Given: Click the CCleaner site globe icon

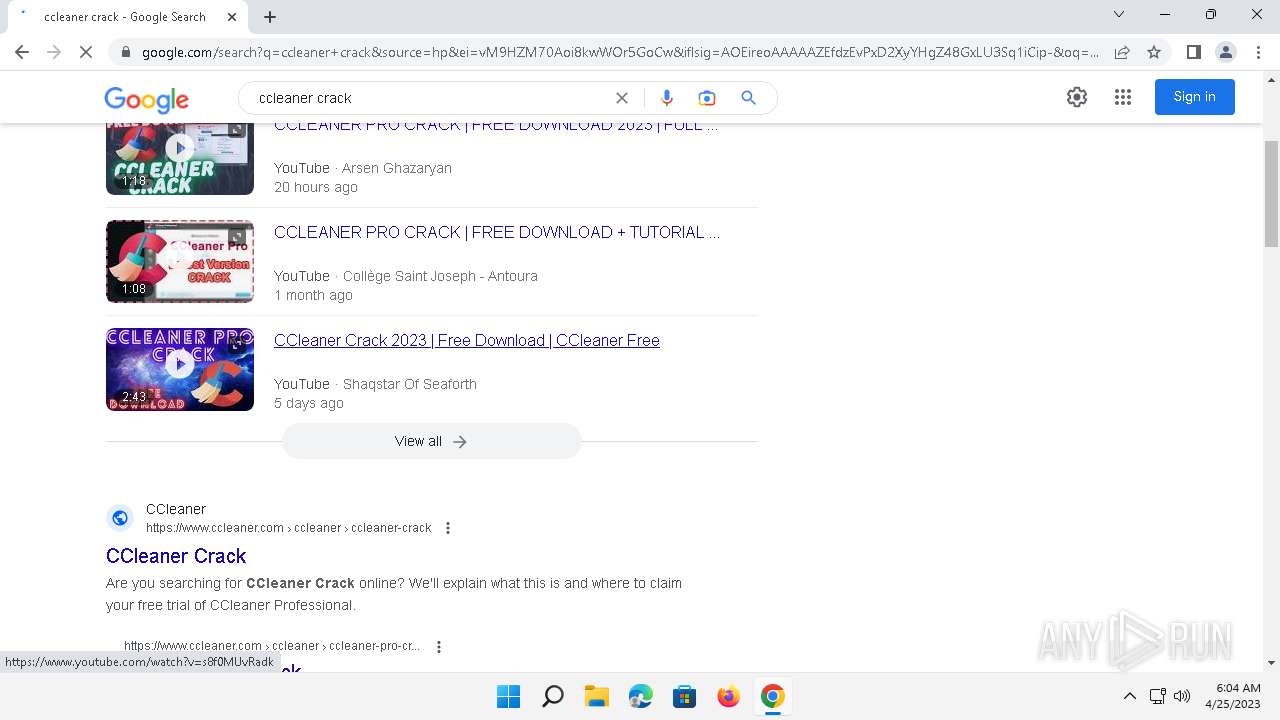Looking at the screenshot, I should pyautogui.click(x=120, y=518).
